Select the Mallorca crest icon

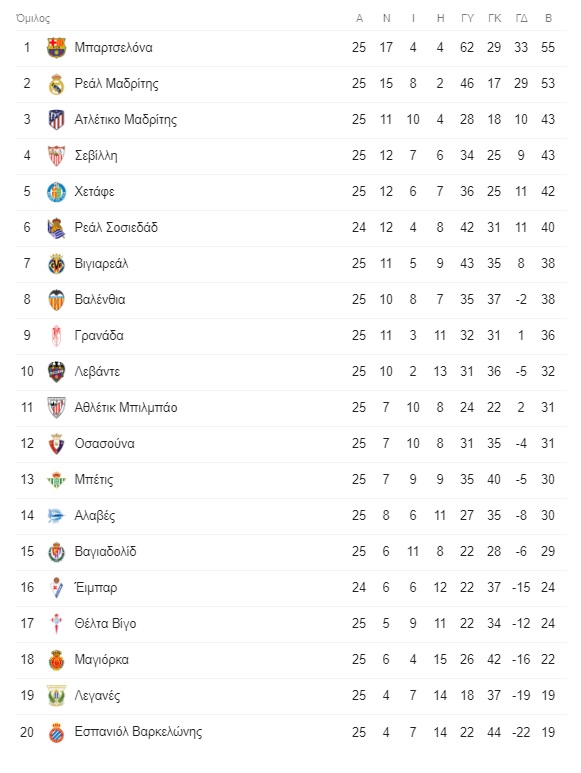click(56, 660)
